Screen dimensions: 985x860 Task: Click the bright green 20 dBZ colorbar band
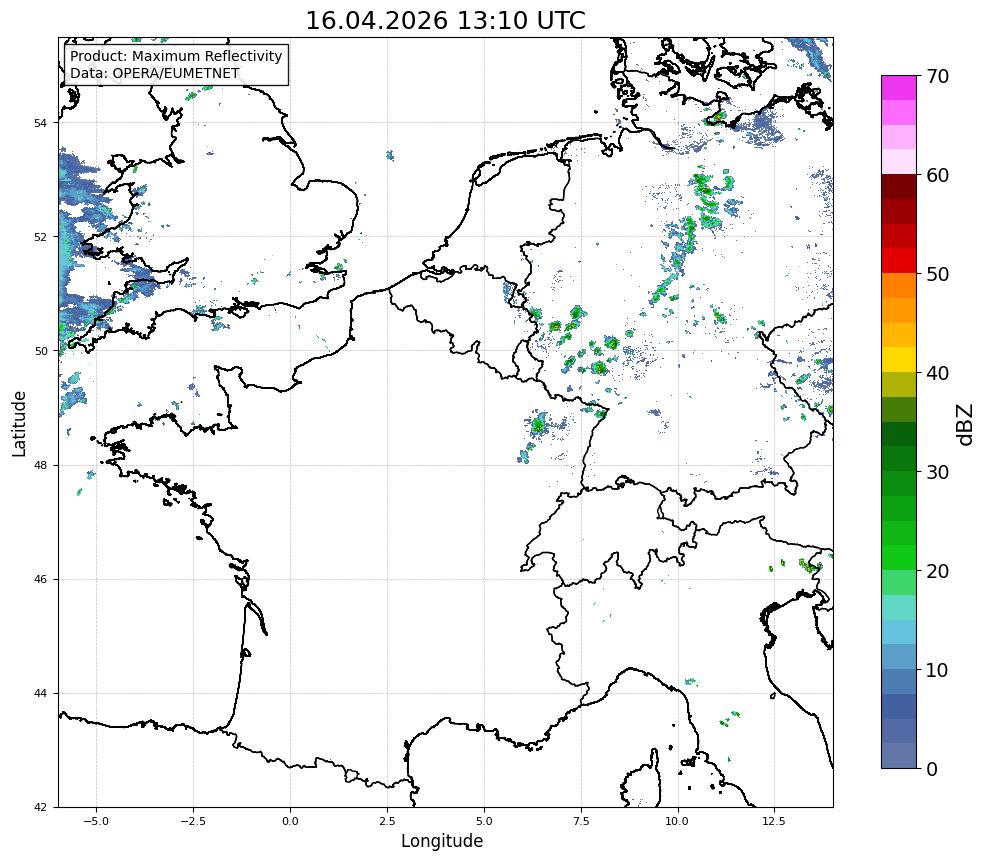tap(898, 558)
